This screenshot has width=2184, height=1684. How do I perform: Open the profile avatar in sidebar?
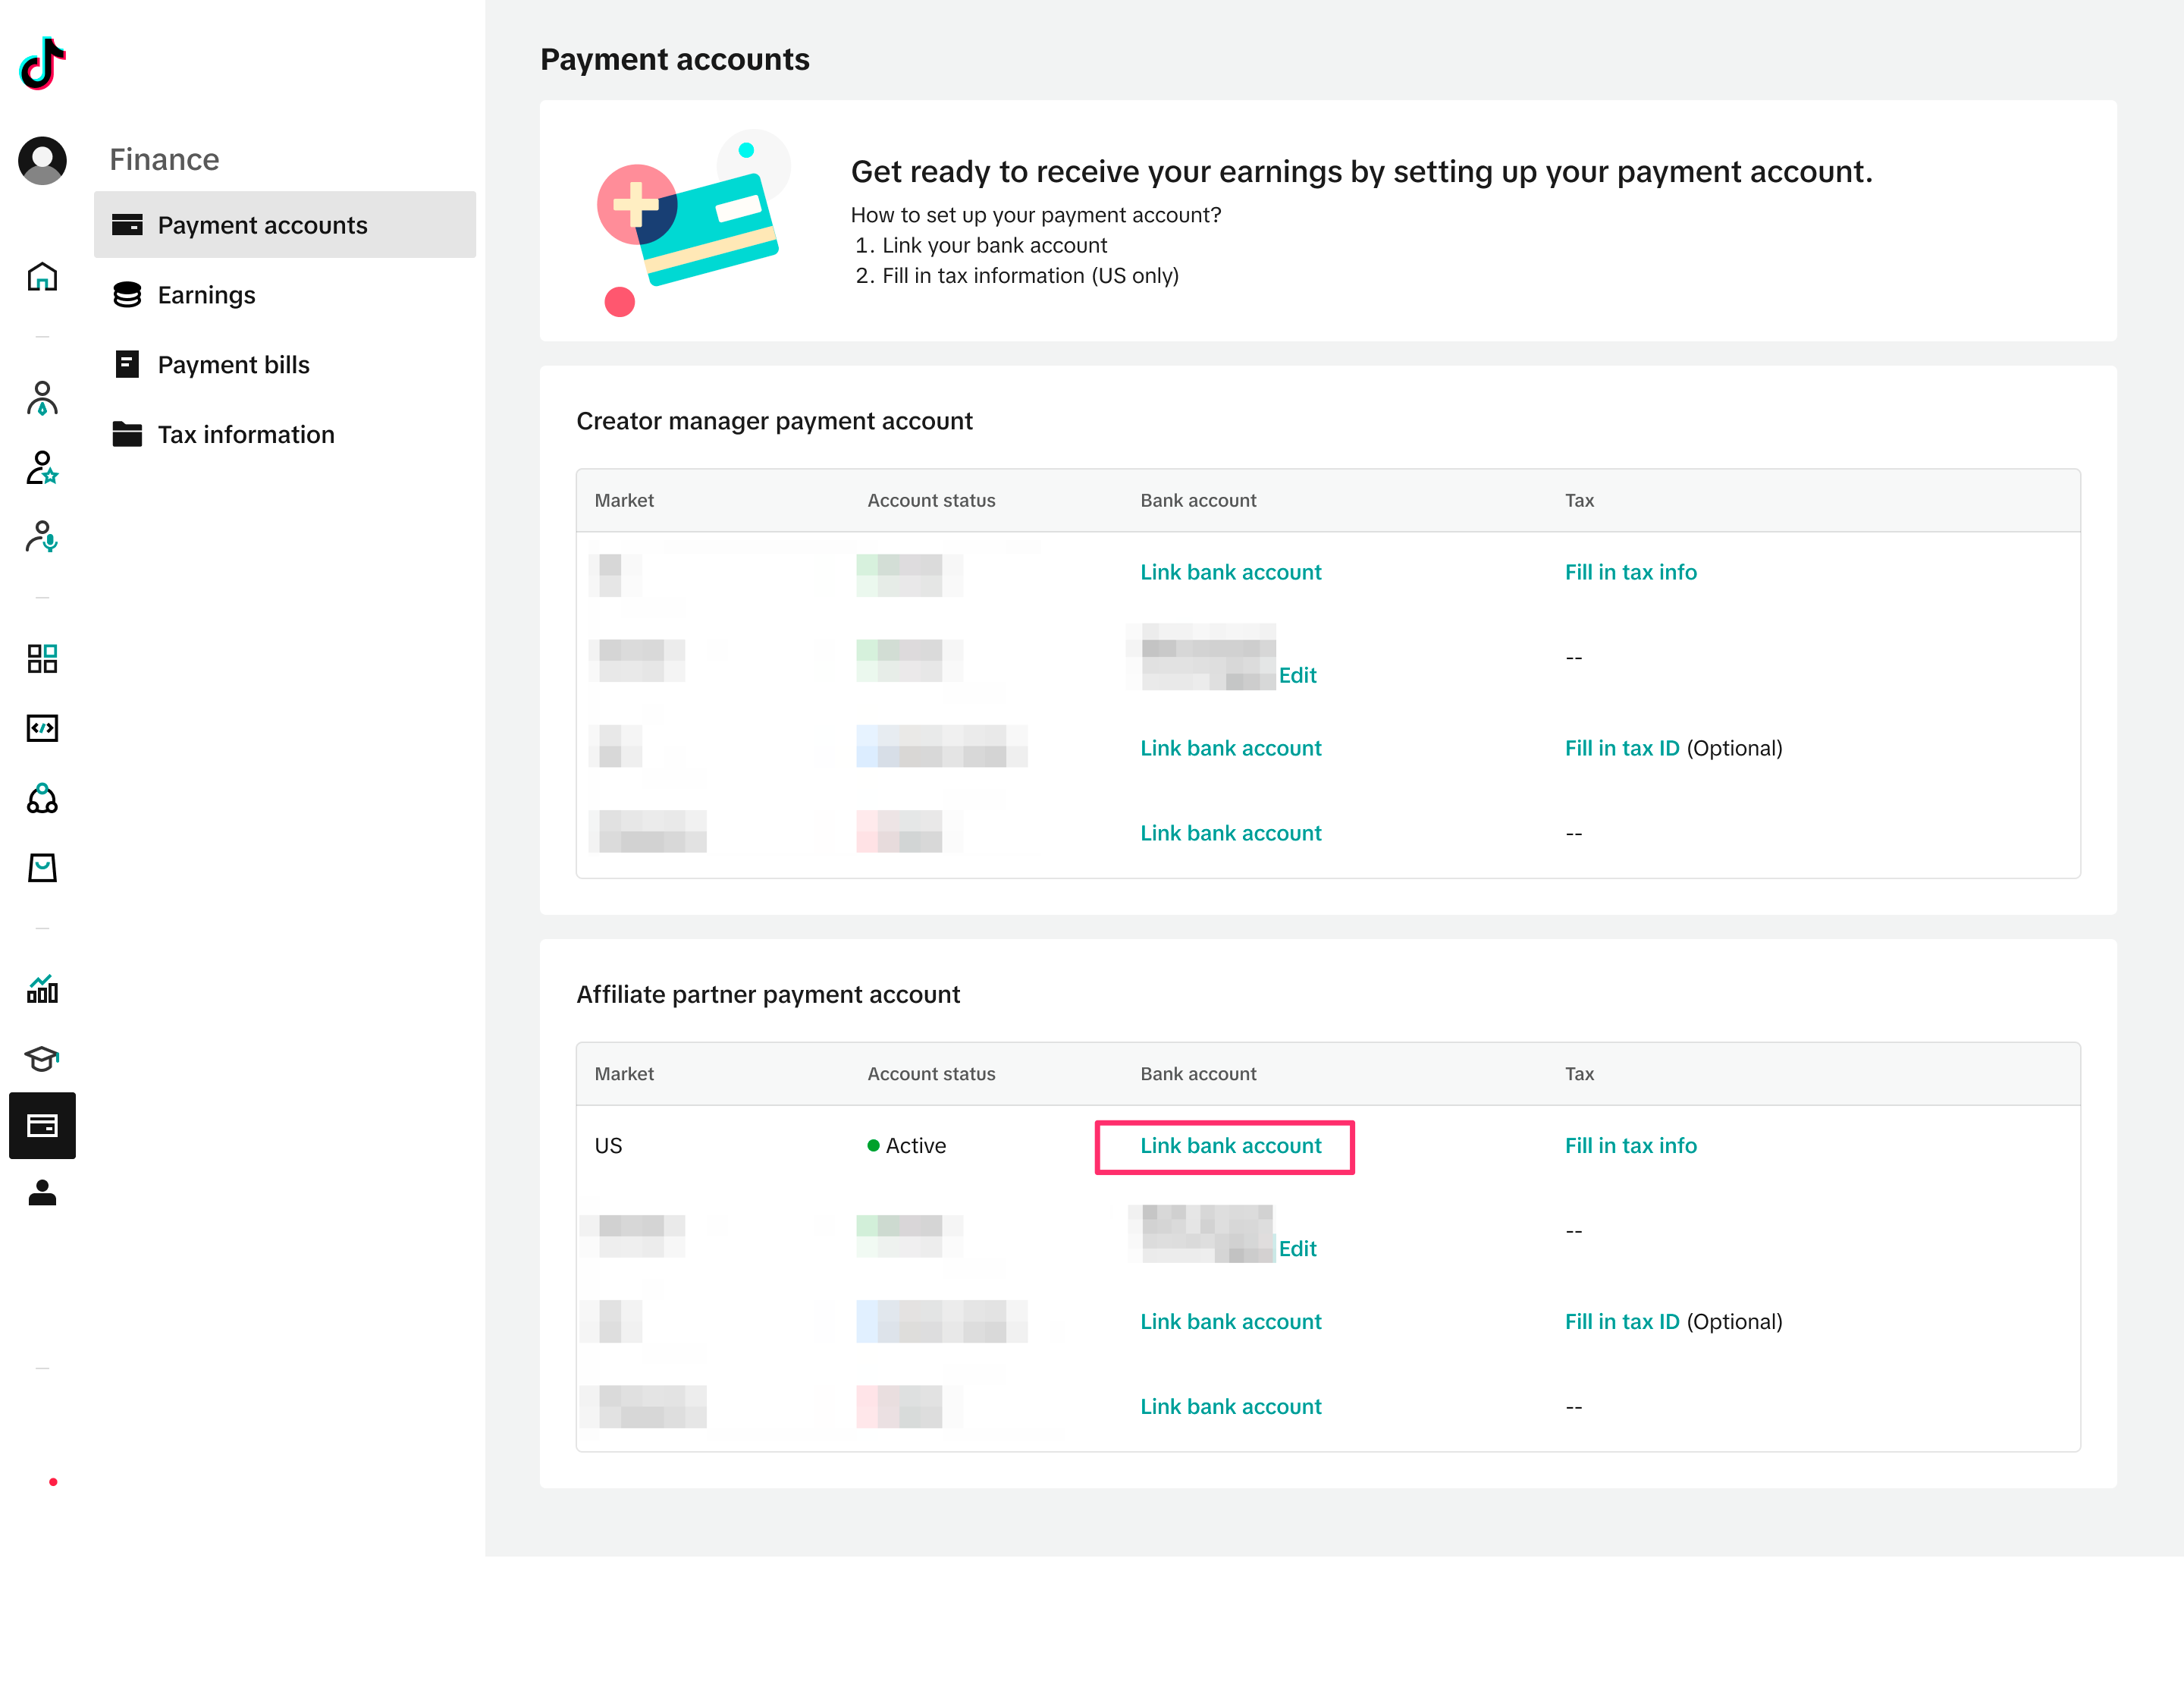point(42,160)
